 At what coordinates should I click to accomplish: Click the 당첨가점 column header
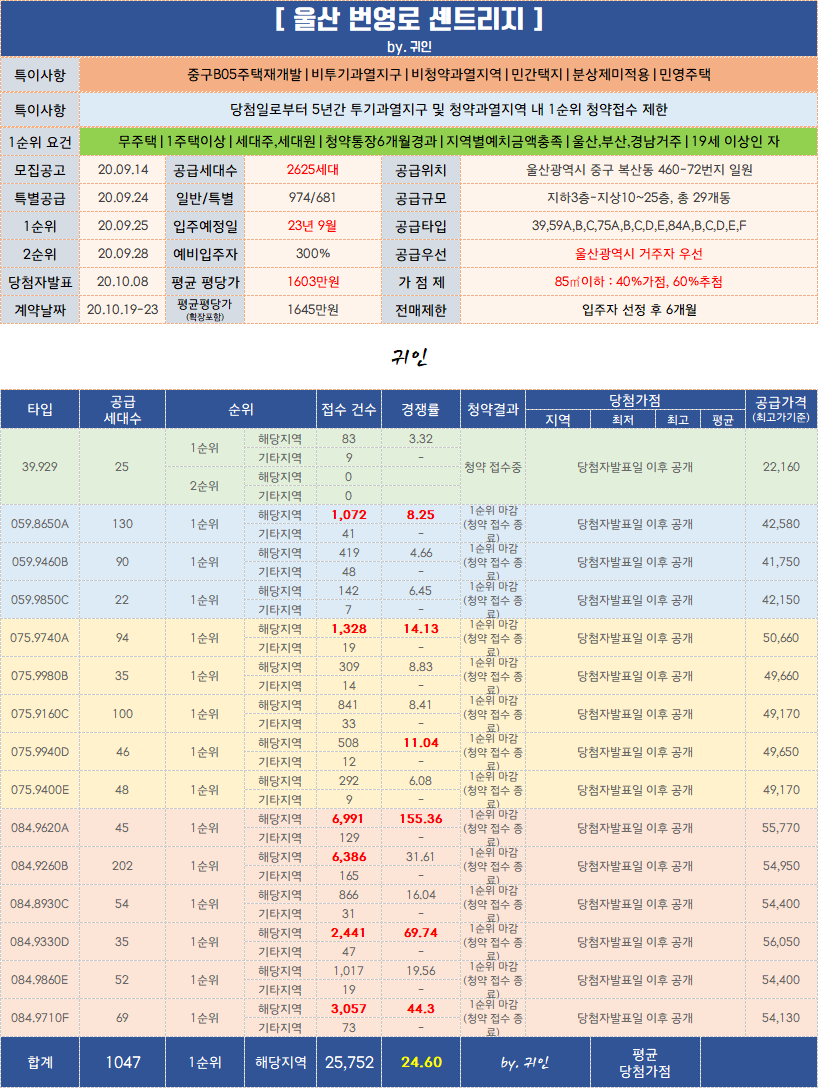coord(635,400)
